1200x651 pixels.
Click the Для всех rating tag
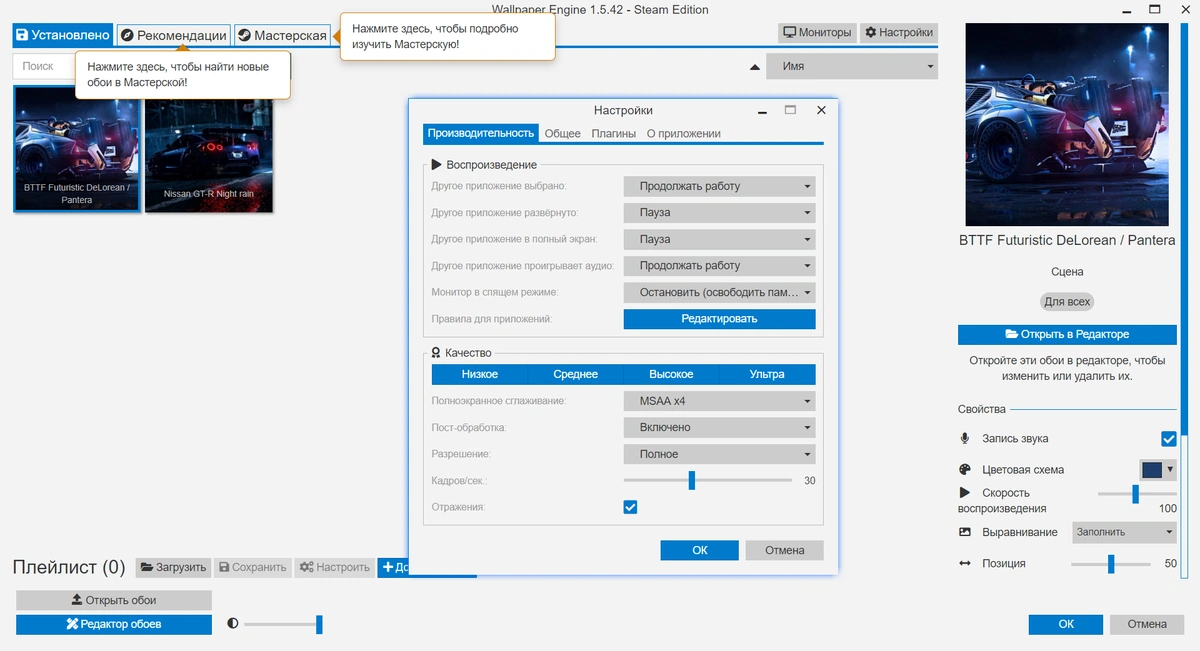pos(1067,301)
